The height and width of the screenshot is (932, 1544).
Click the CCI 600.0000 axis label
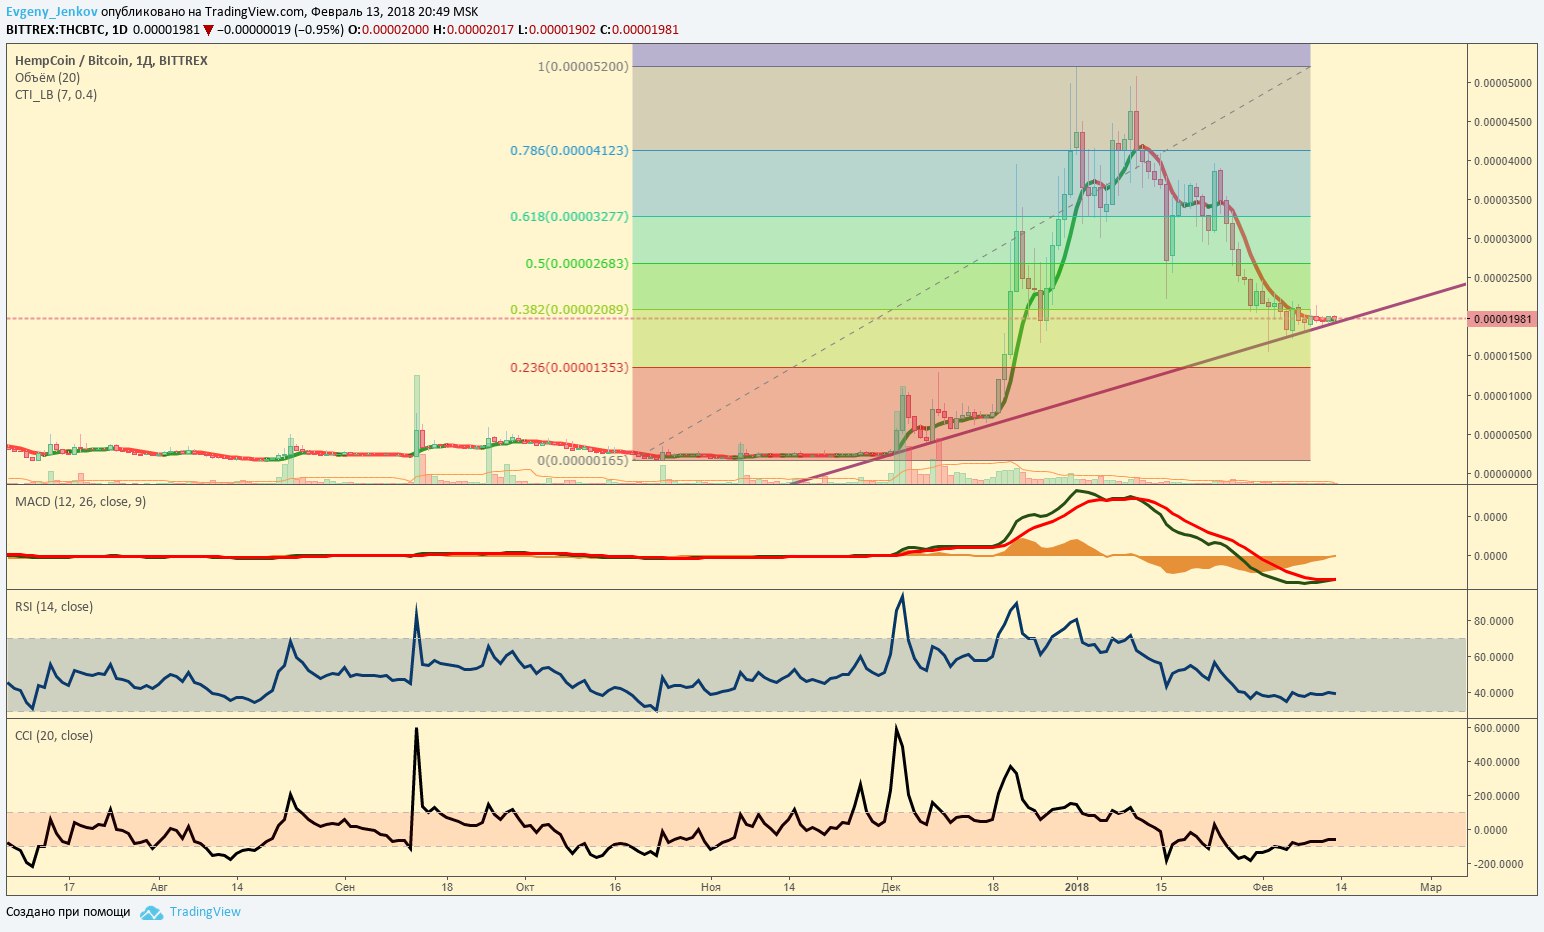tap(1497, 728)
